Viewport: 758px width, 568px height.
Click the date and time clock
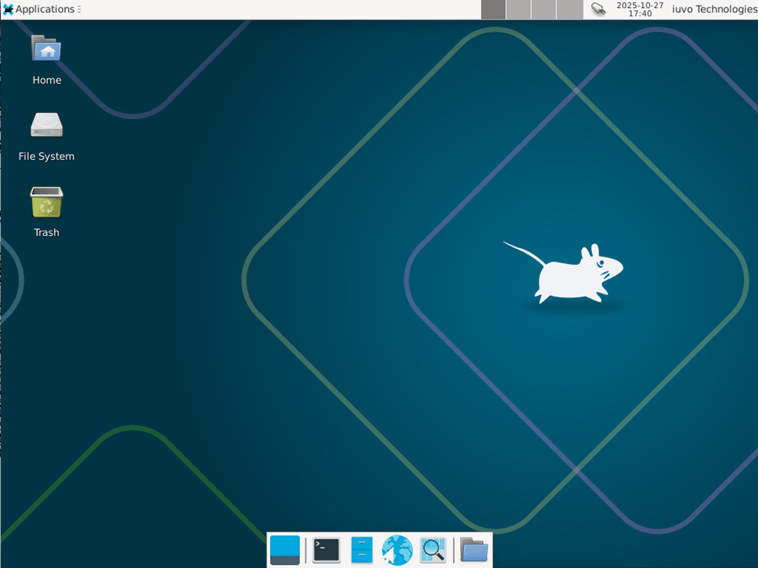click(x=640, y=9)
